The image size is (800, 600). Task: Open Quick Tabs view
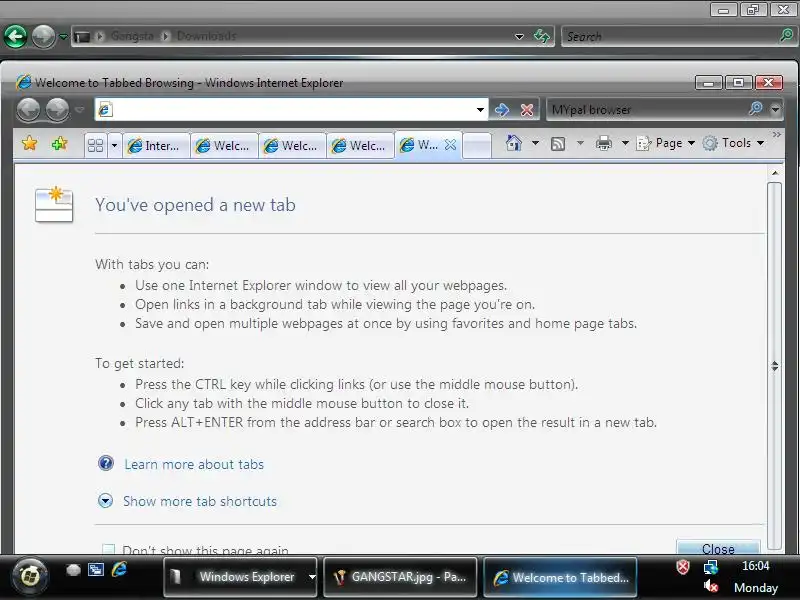95,145
